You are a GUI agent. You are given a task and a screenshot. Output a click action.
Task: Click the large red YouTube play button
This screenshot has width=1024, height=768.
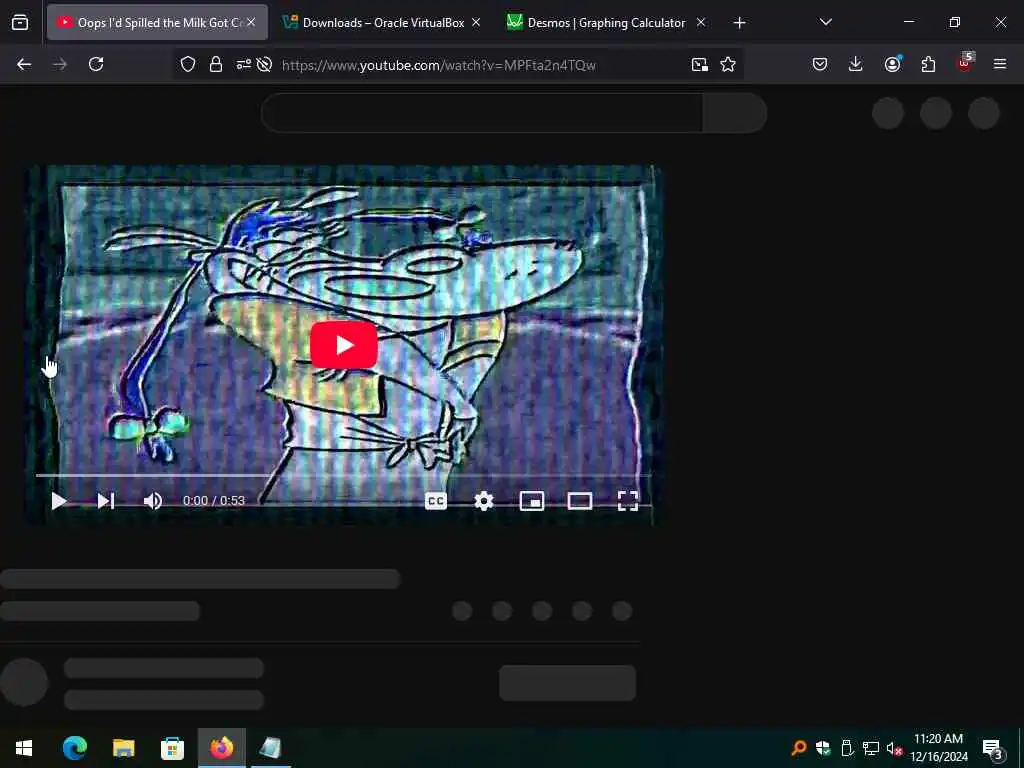coord(344,345)
